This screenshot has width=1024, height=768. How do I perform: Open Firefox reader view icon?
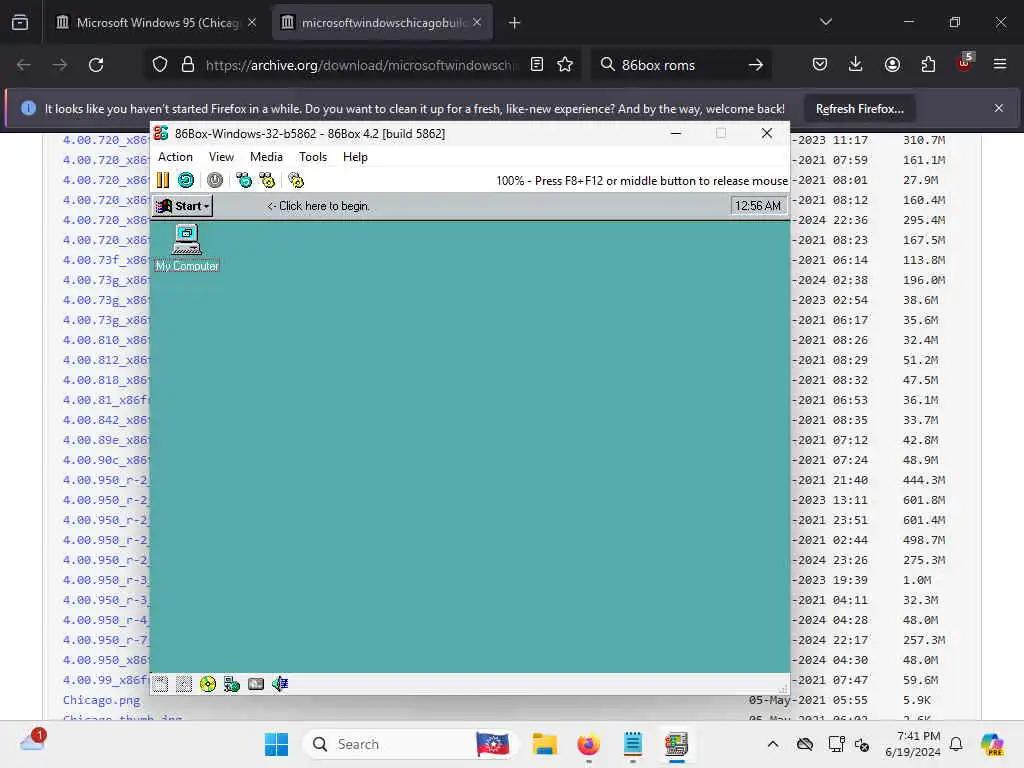pyautogui.click(x=537, y=65)
